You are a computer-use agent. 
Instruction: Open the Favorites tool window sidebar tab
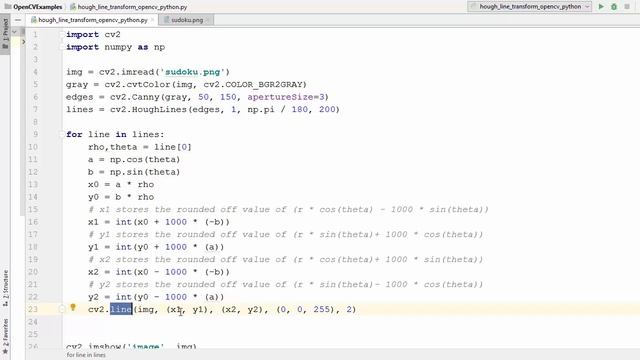pos(5,337)
